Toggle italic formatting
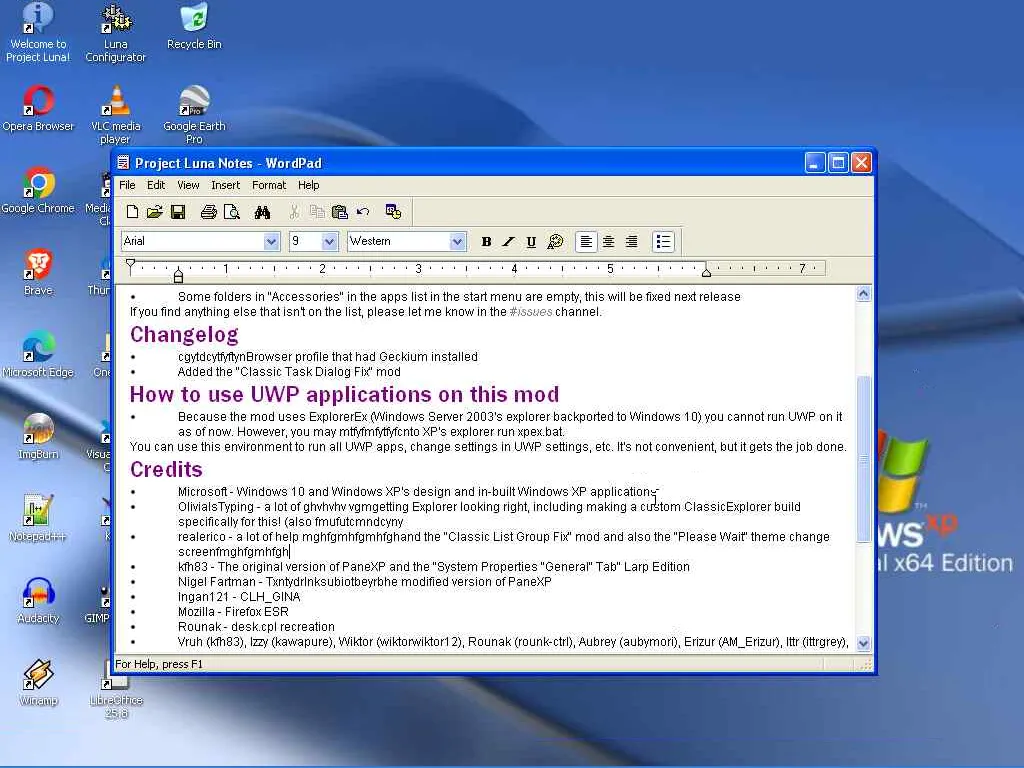The height and width of the screenshot is (768, 1024). (x=508, y=242)
